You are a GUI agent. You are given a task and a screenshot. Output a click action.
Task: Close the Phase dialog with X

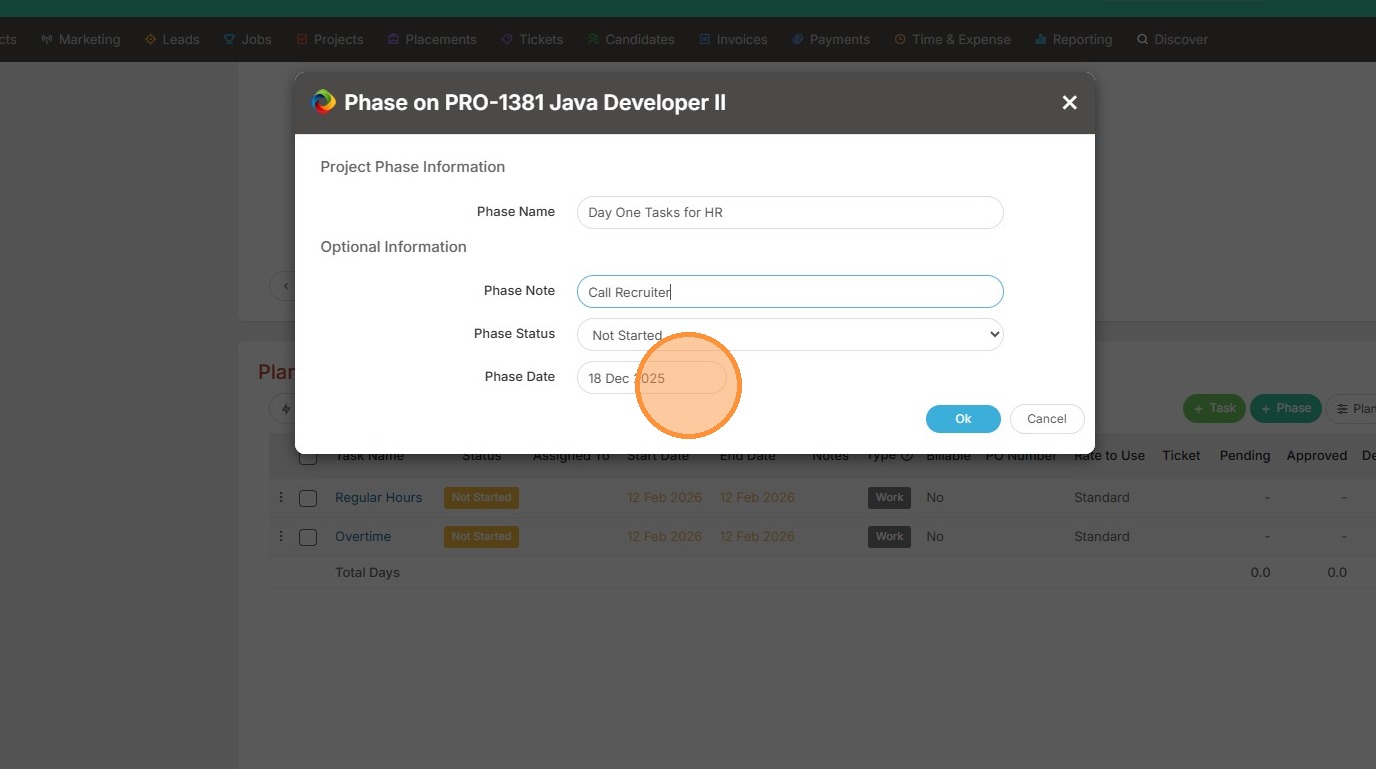pyautogui.click(x=1069, y=102)
